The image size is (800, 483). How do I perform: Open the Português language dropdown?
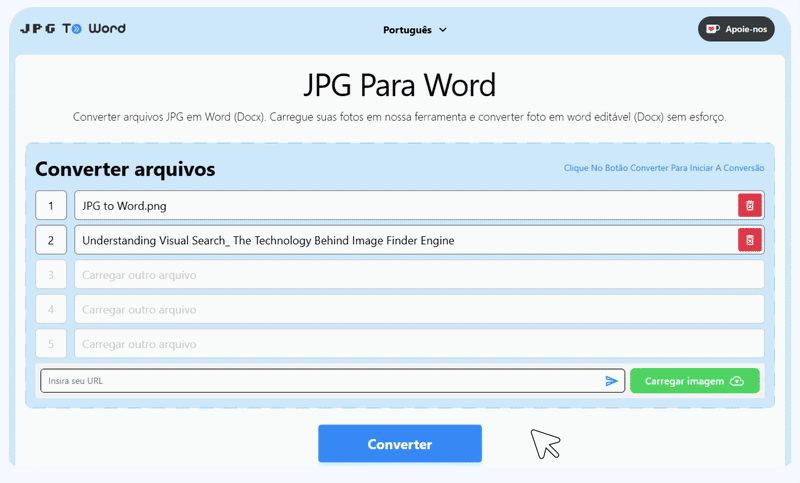[415, 30]
